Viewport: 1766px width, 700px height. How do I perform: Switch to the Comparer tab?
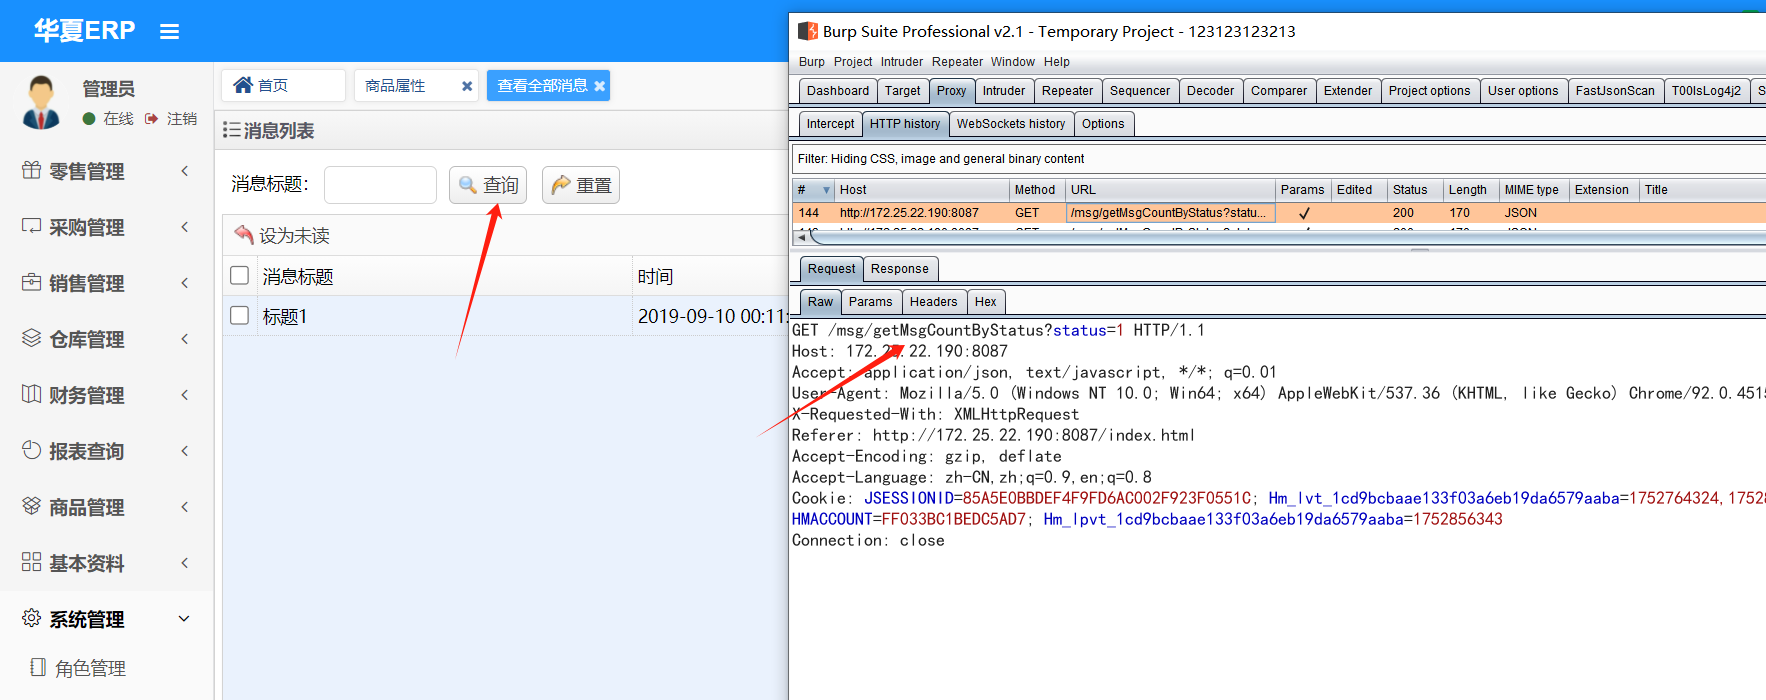click(1279, 91)
